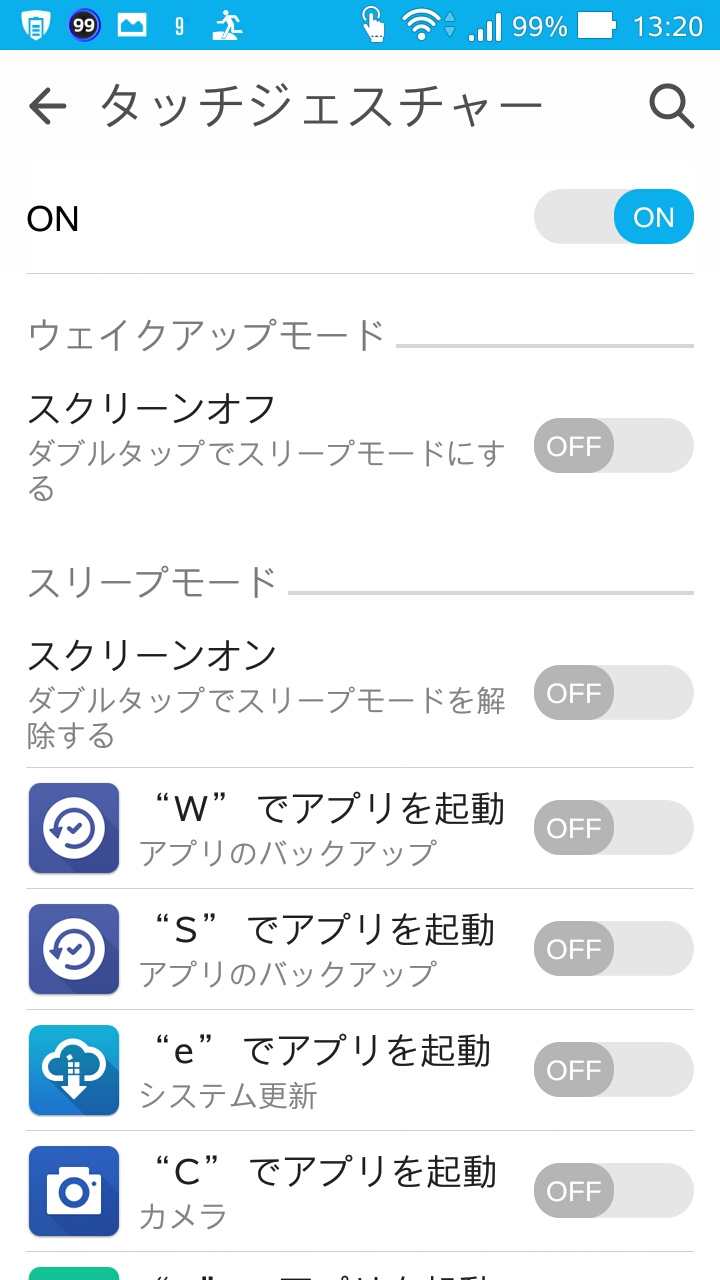The height and width of the screenshot is (1280, 720).
Task: Toggle the "W" でアプリを起動 switch
Action: coord(613,828)
